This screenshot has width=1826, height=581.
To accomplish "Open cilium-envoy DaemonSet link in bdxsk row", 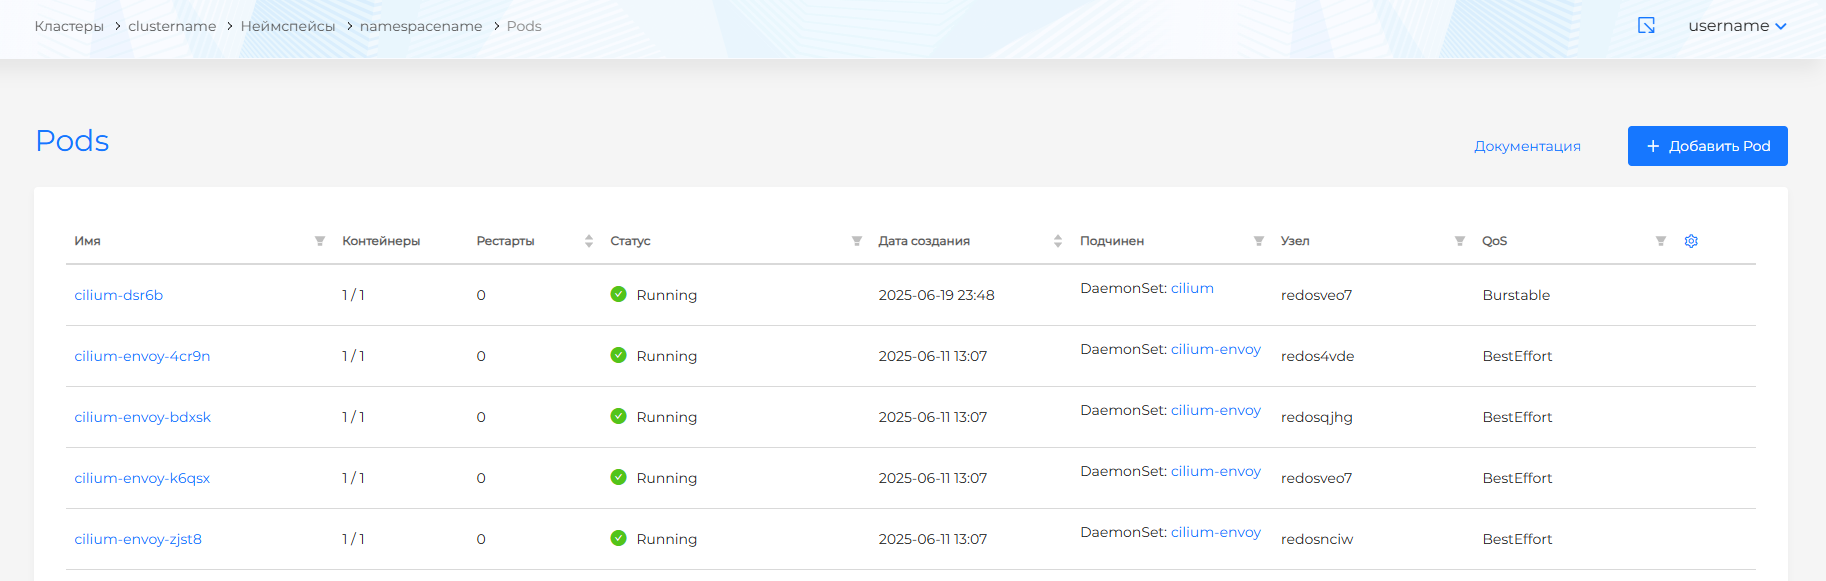I will point(1216,410).
